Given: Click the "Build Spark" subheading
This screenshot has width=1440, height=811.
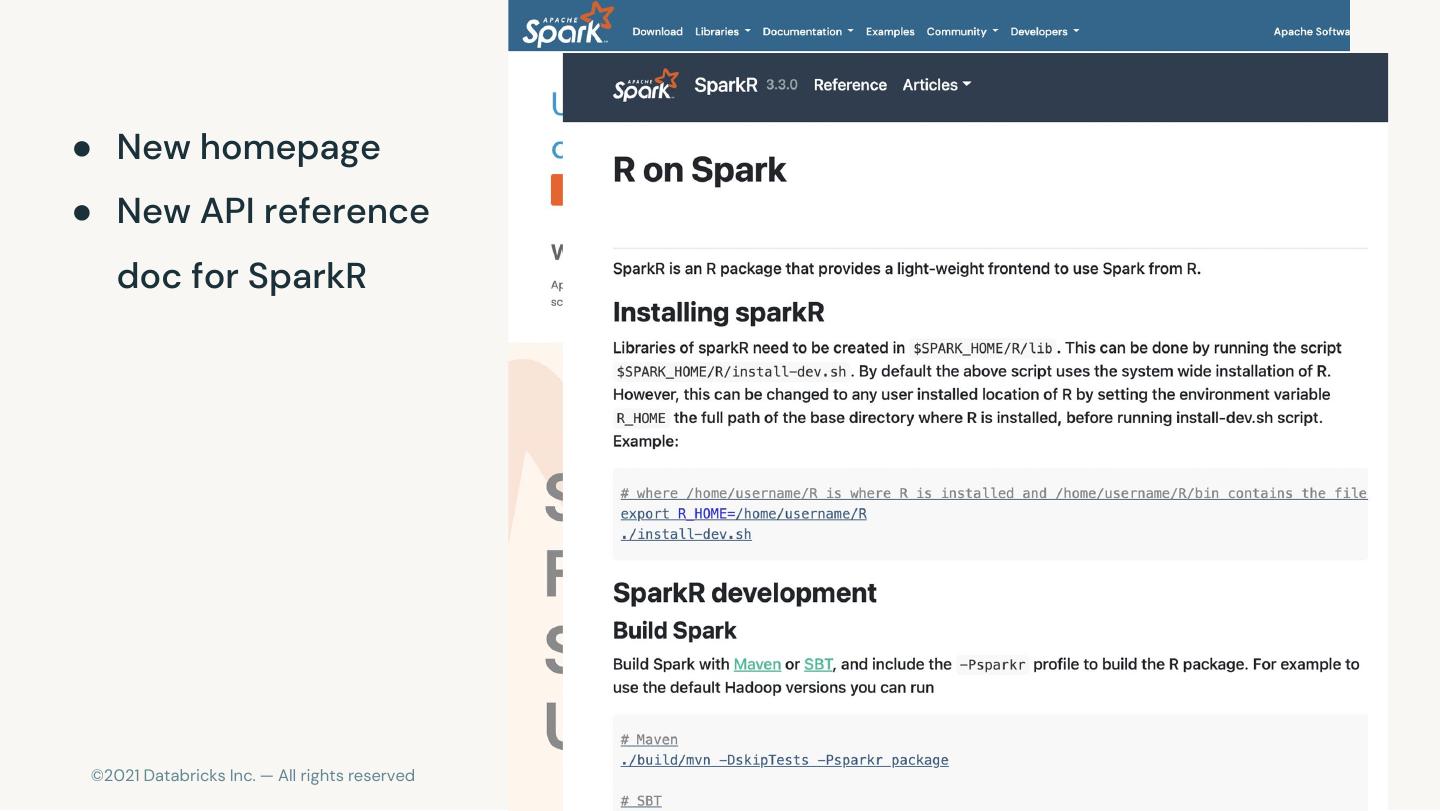Looking at the screenshot, I should click(674, 631).
